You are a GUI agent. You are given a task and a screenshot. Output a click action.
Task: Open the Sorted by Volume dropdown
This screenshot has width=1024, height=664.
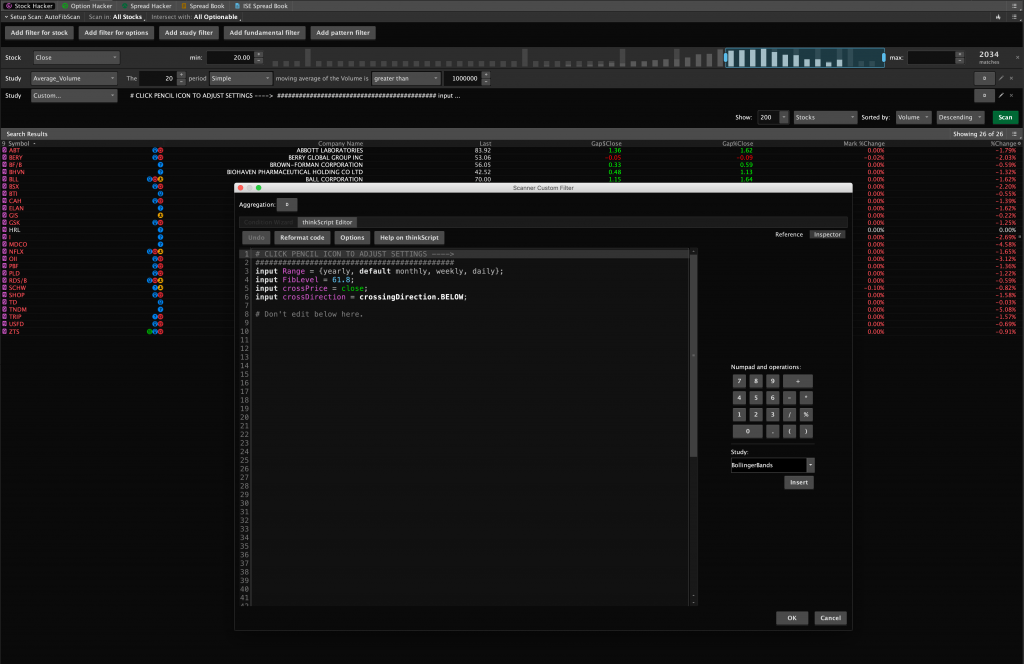(x=913, y=117)
